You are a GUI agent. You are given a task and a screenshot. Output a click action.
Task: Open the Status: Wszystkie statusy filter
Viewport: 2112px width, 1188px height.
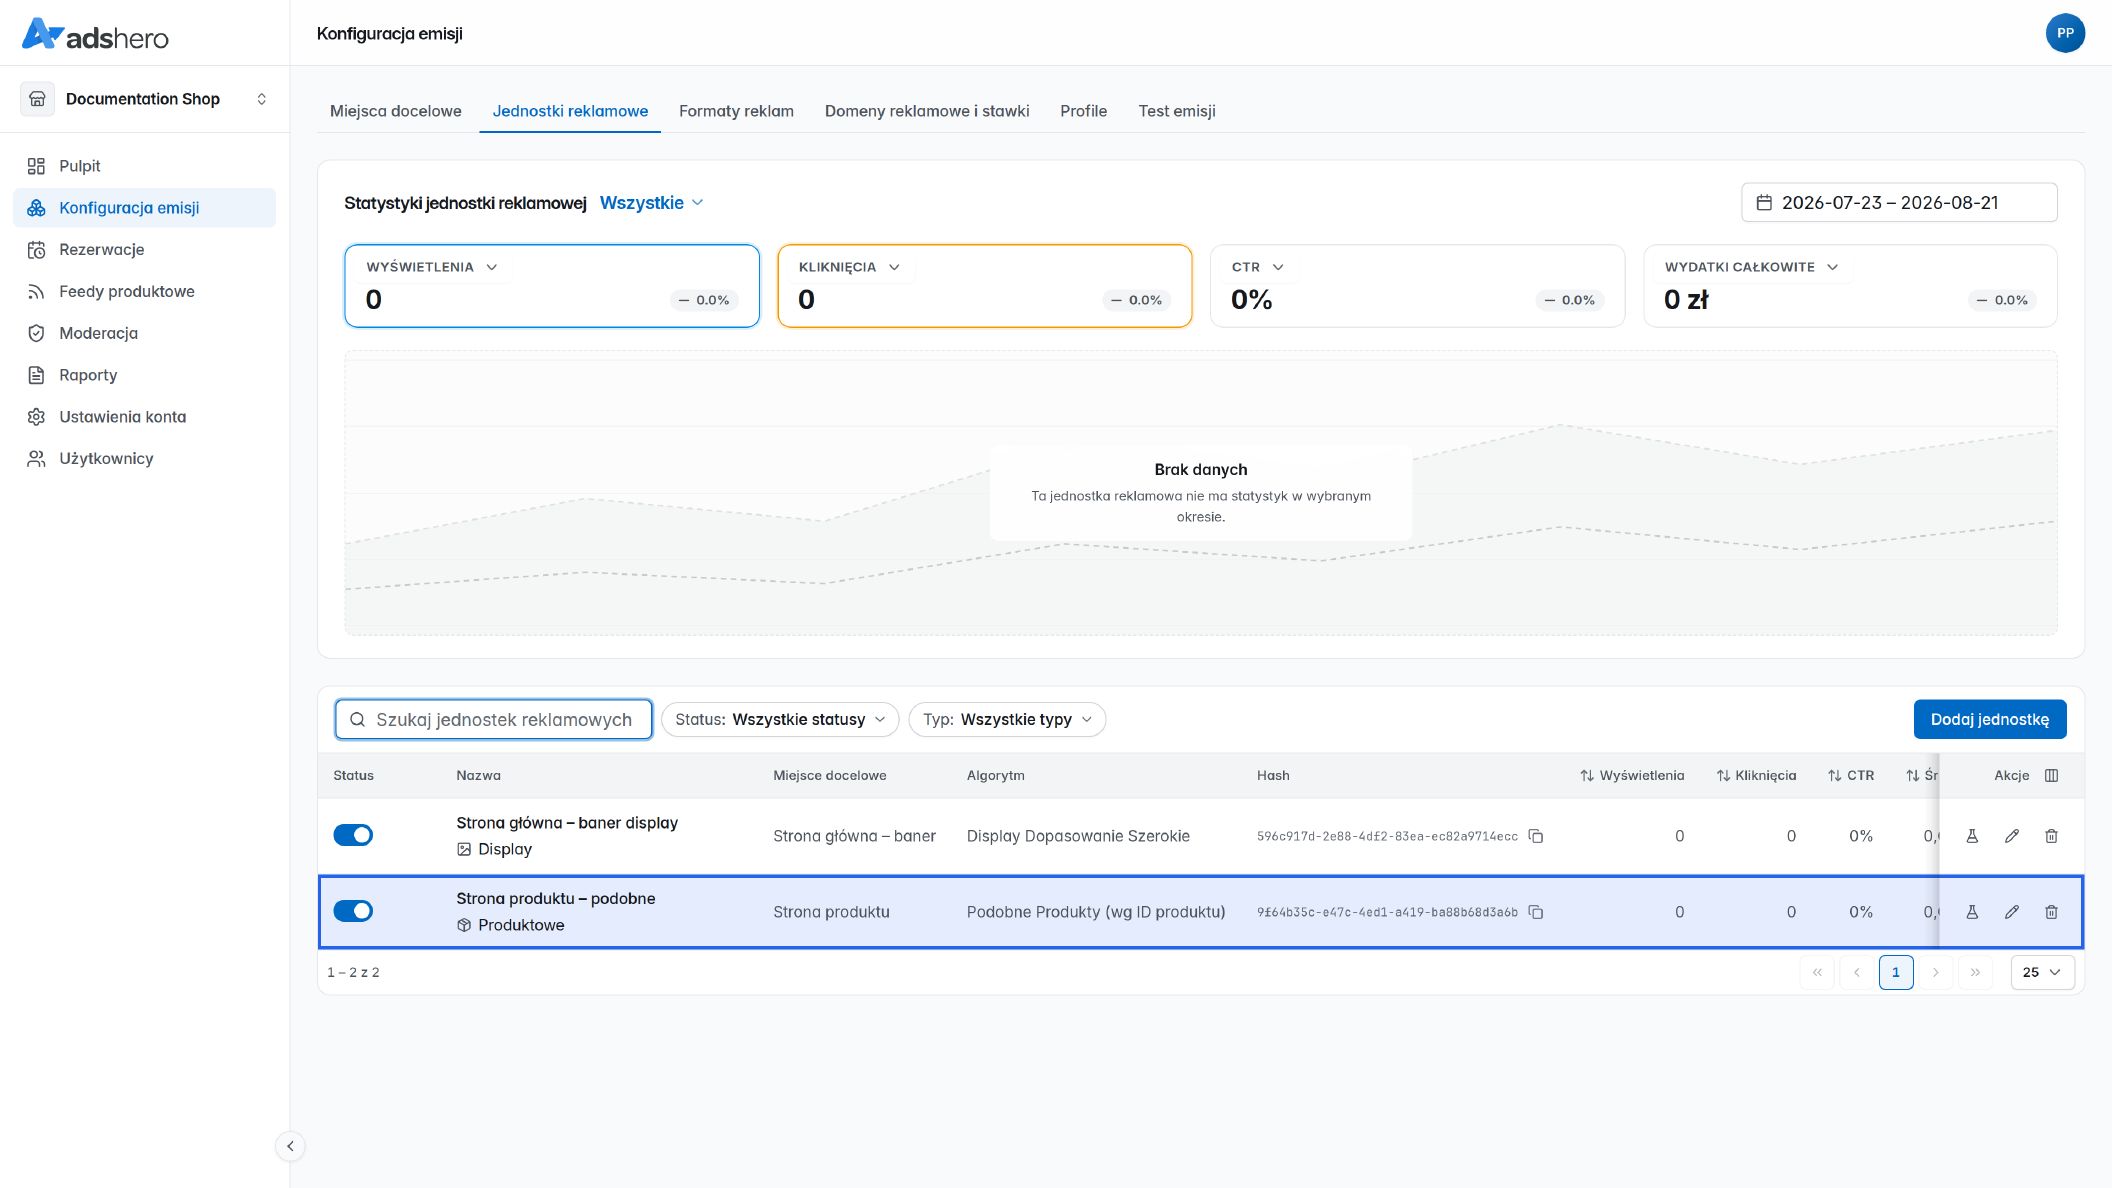(780, 719)
